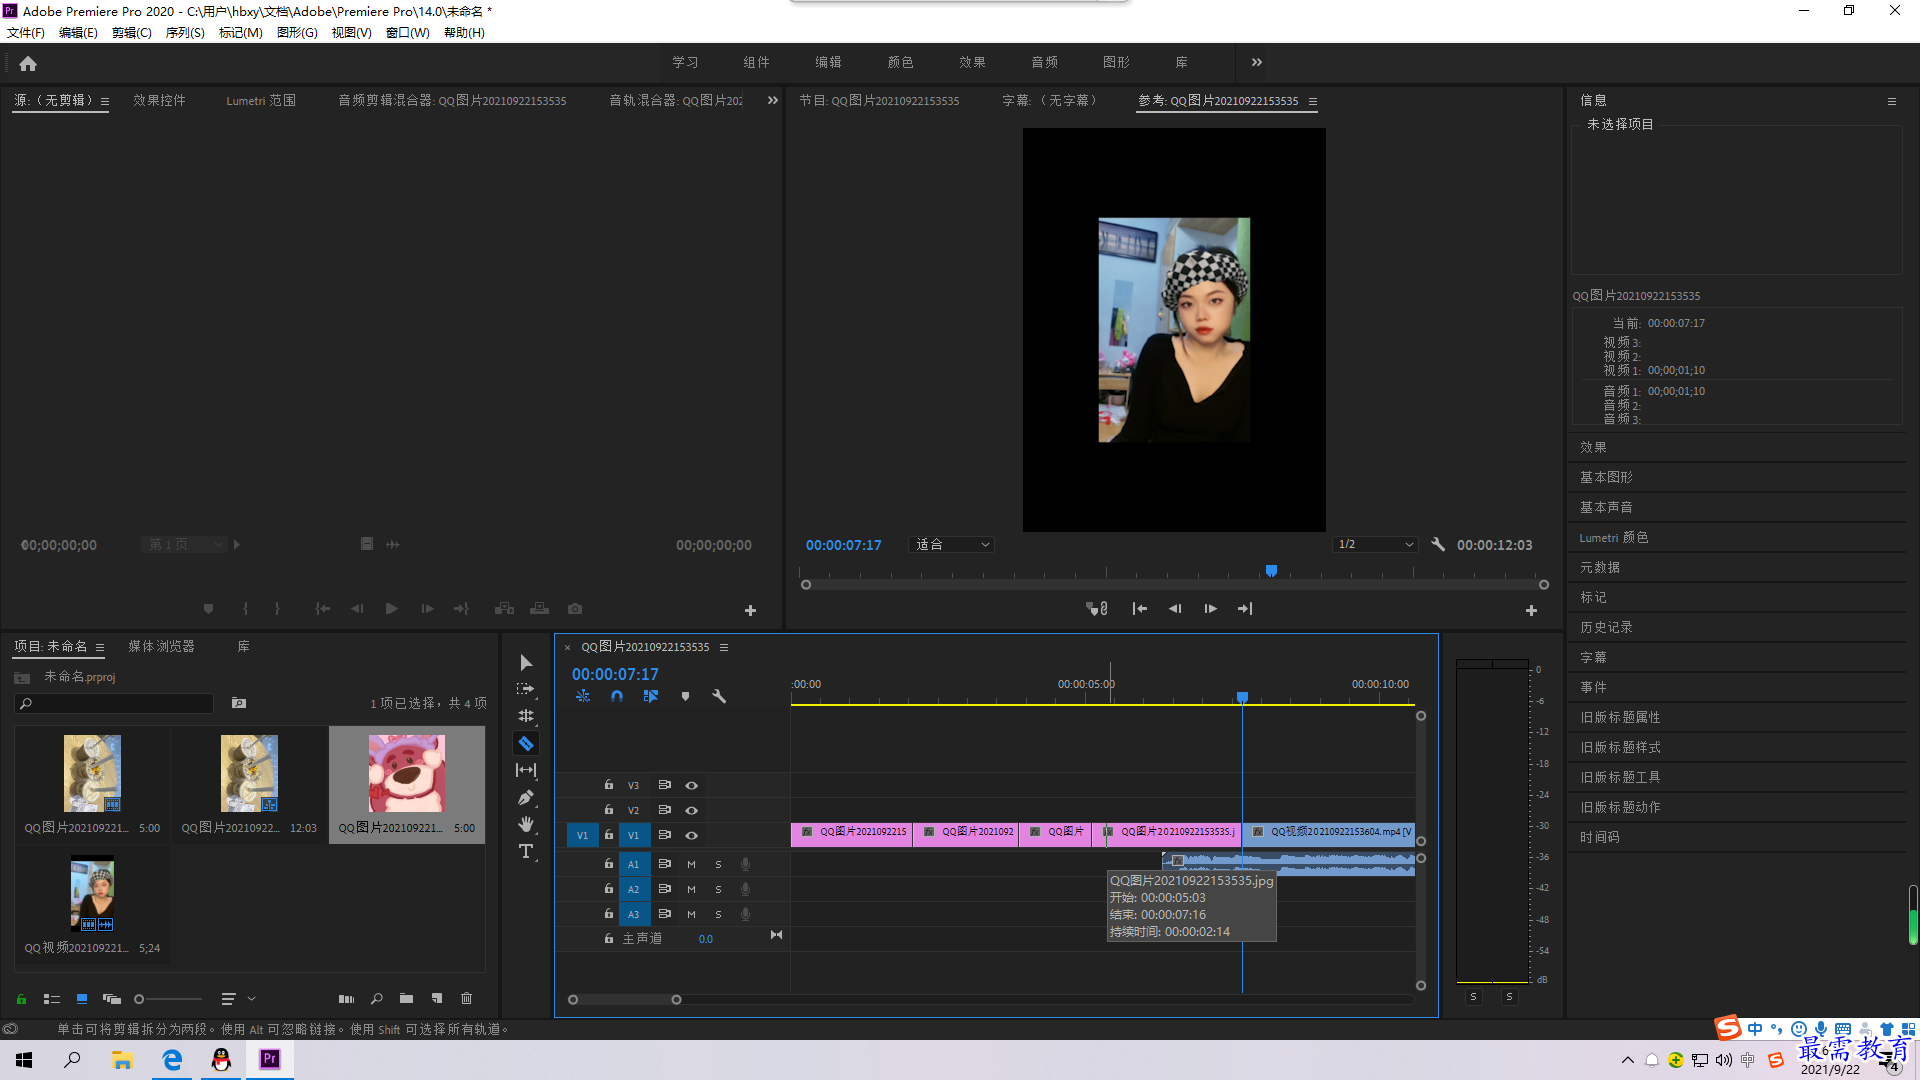The width and height of the screenshot is (1920, 1080).
Task: Expand more workspaces chevron
Action: [1257, 62]
